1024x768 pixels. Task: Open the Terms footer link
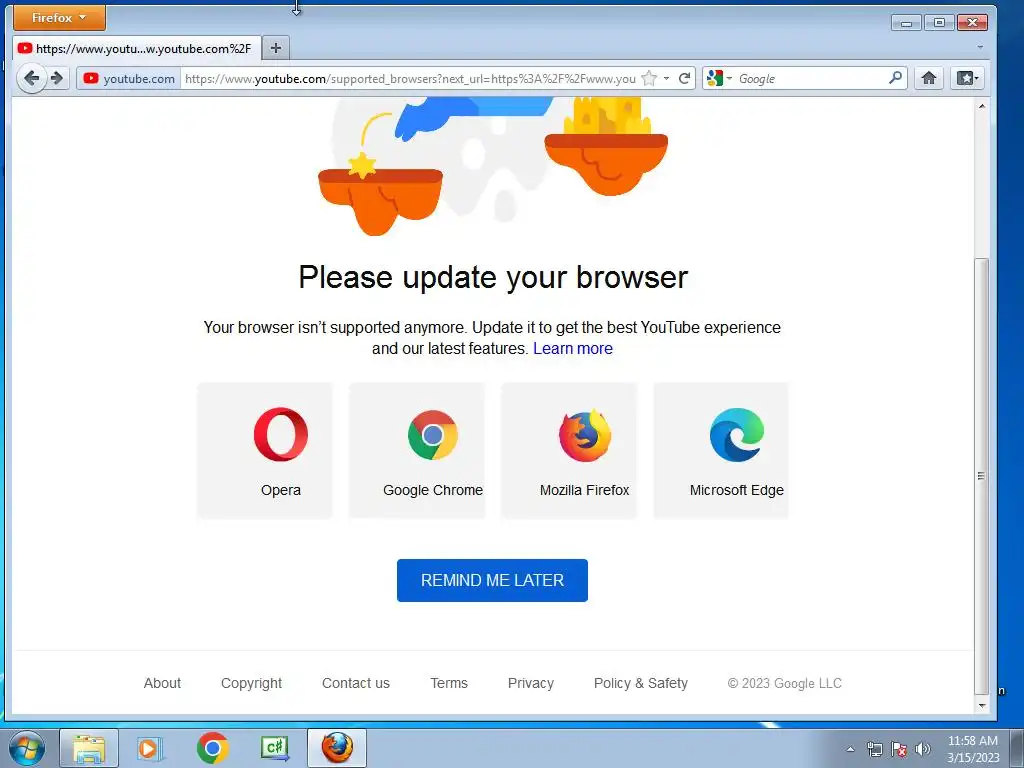click(x=449, y=683)
